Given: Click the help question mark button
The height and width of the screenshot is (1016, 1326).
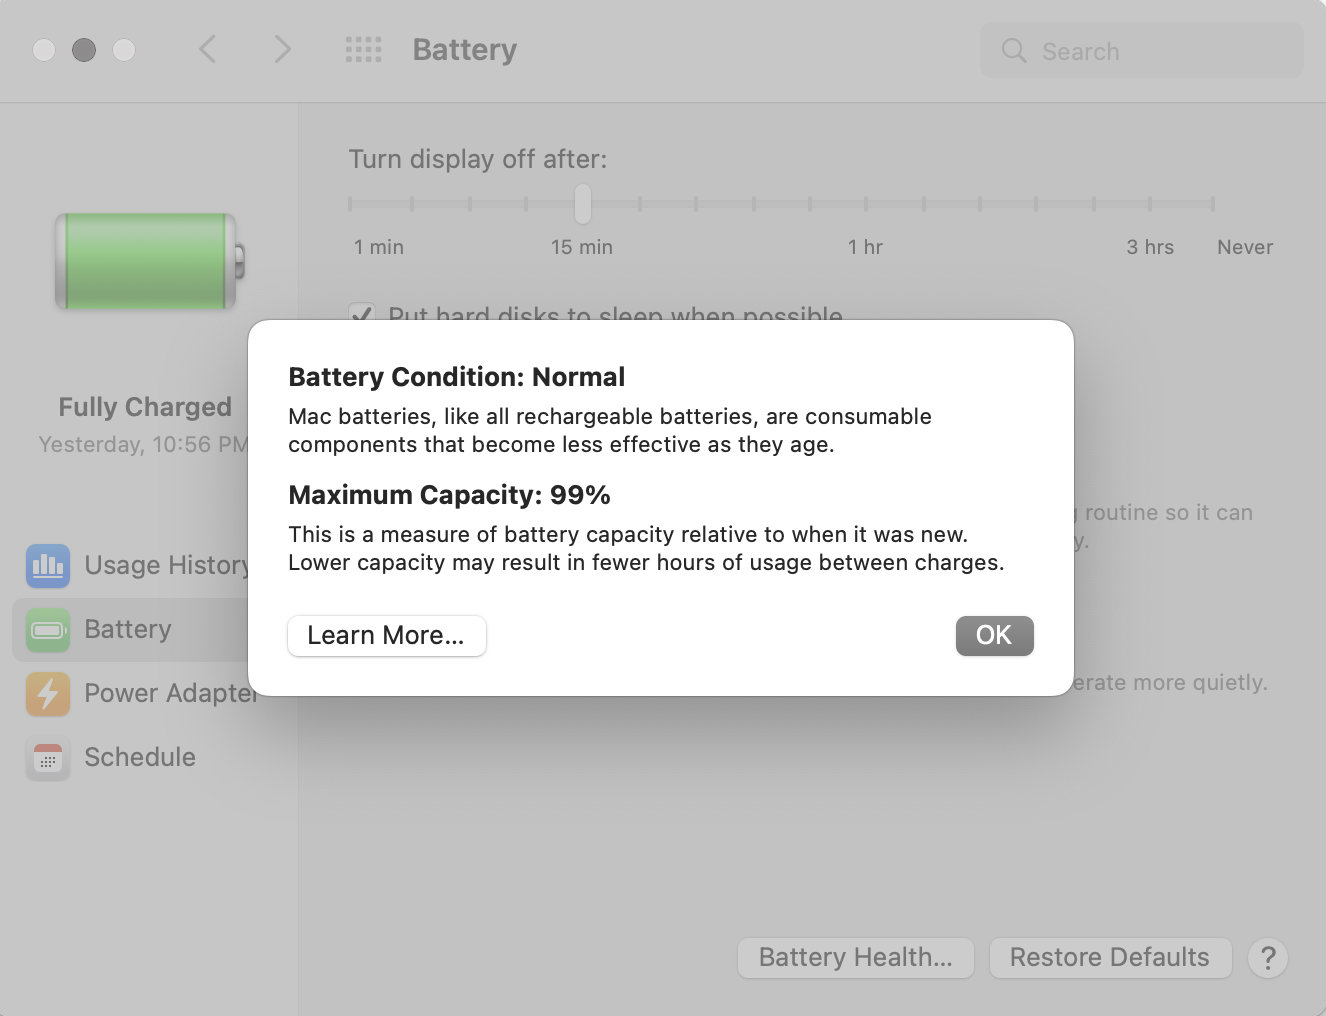Looking at the screenshot, I should (1268, 958).
